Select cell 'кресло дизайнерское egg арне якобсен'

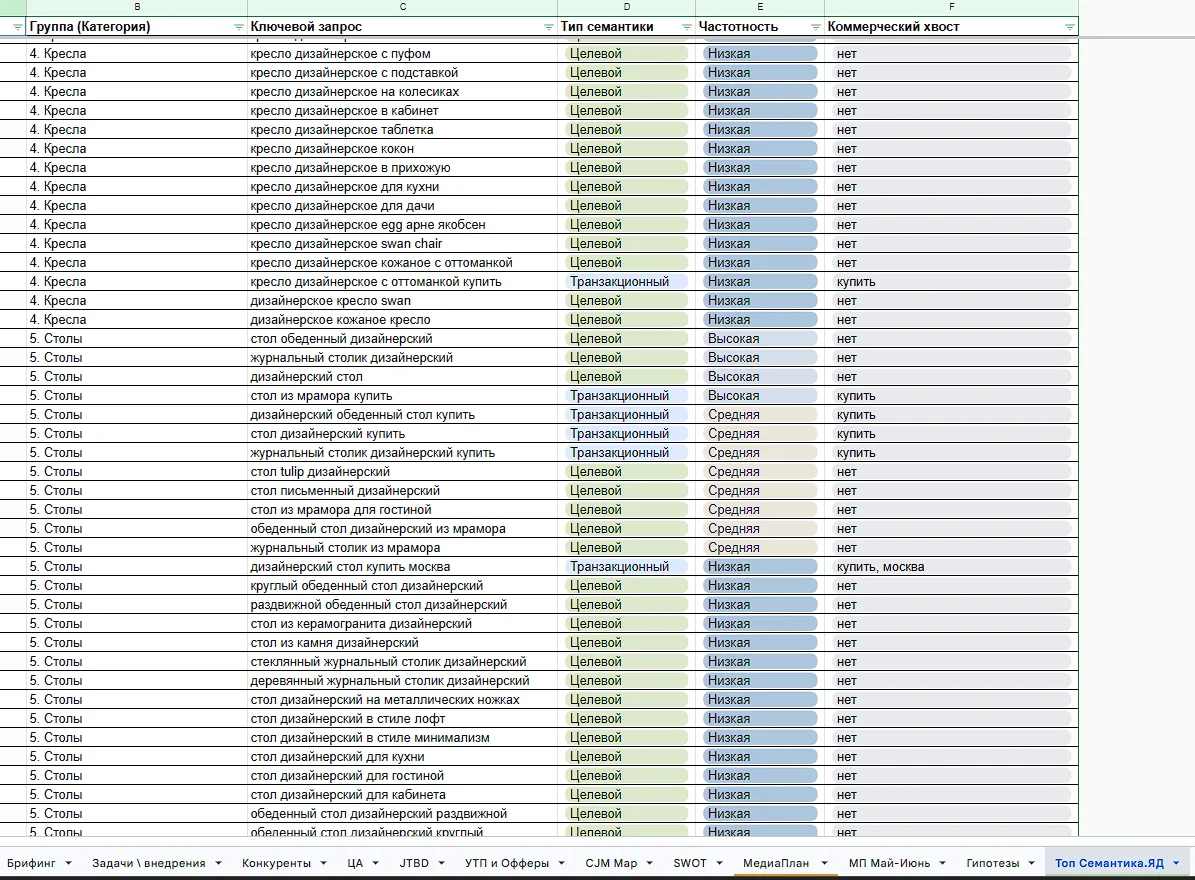(402, 225)
